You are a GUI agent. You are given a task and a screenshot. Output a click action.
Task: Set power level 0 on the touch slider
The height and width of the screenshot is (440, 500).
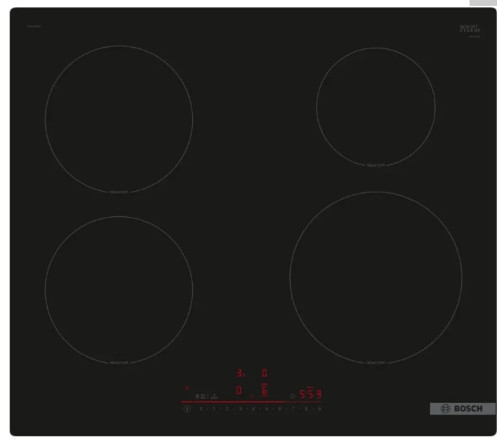[x=200, y=409]
